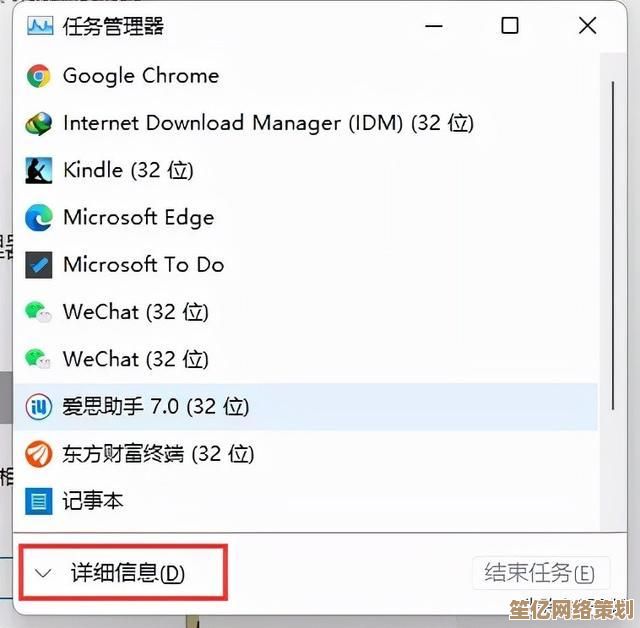The image size is (640, 628).
Task: Select the Microsoft To Do text entry
Action: [144, 265]
